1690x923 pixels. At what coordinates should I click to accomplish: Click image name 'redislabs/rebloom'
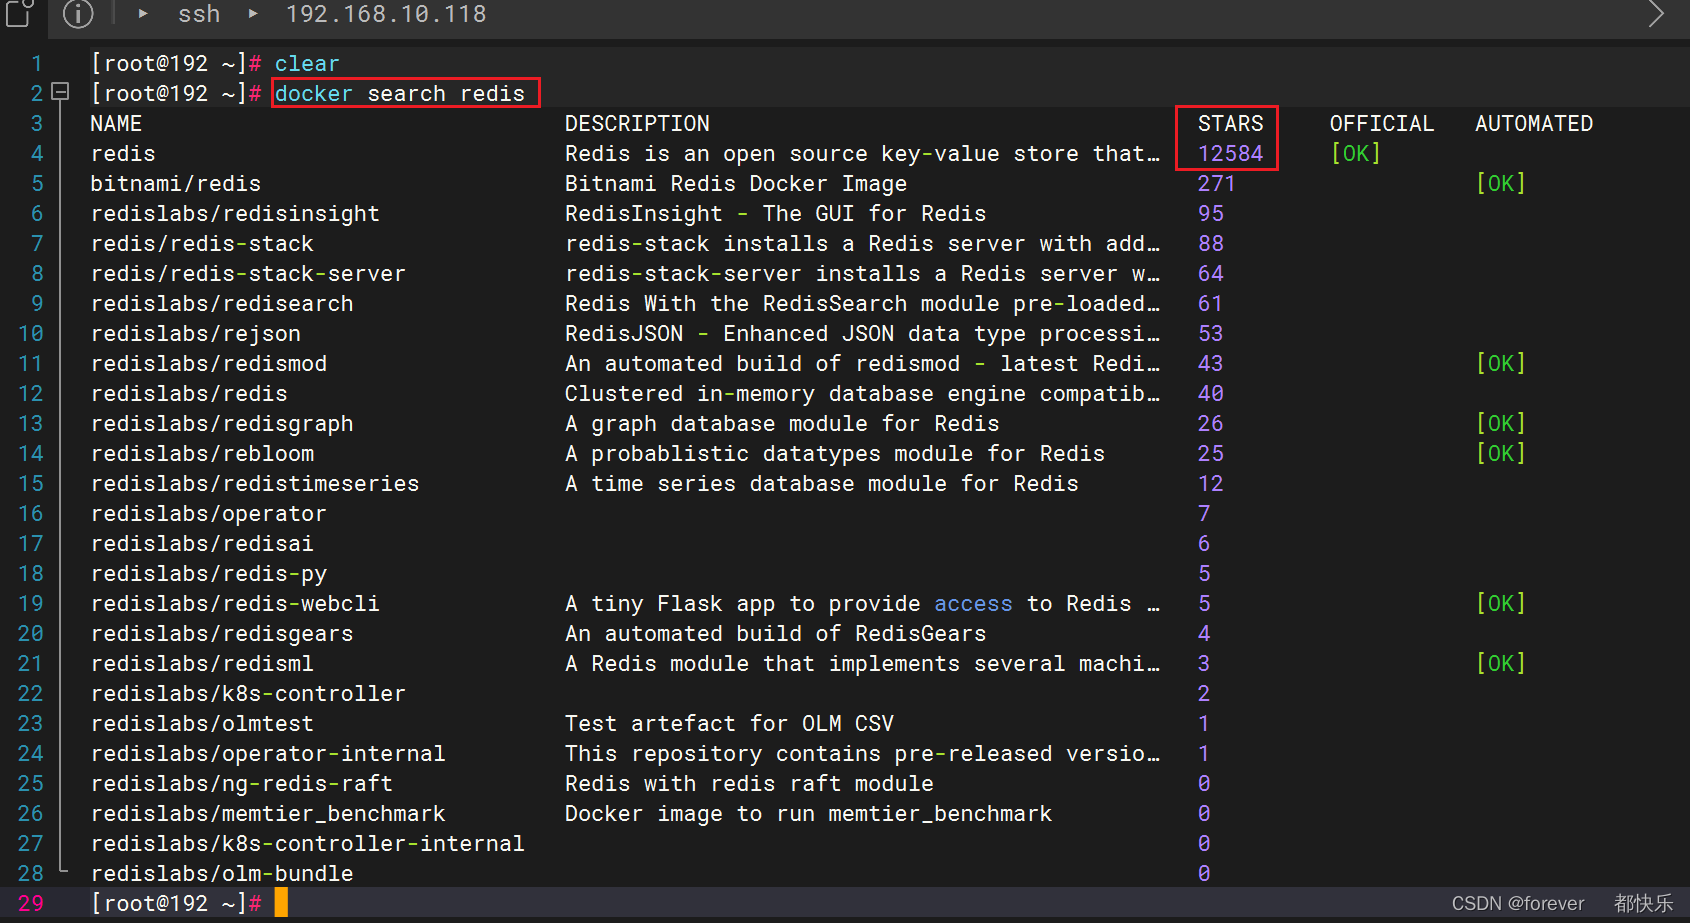[202, 453]
